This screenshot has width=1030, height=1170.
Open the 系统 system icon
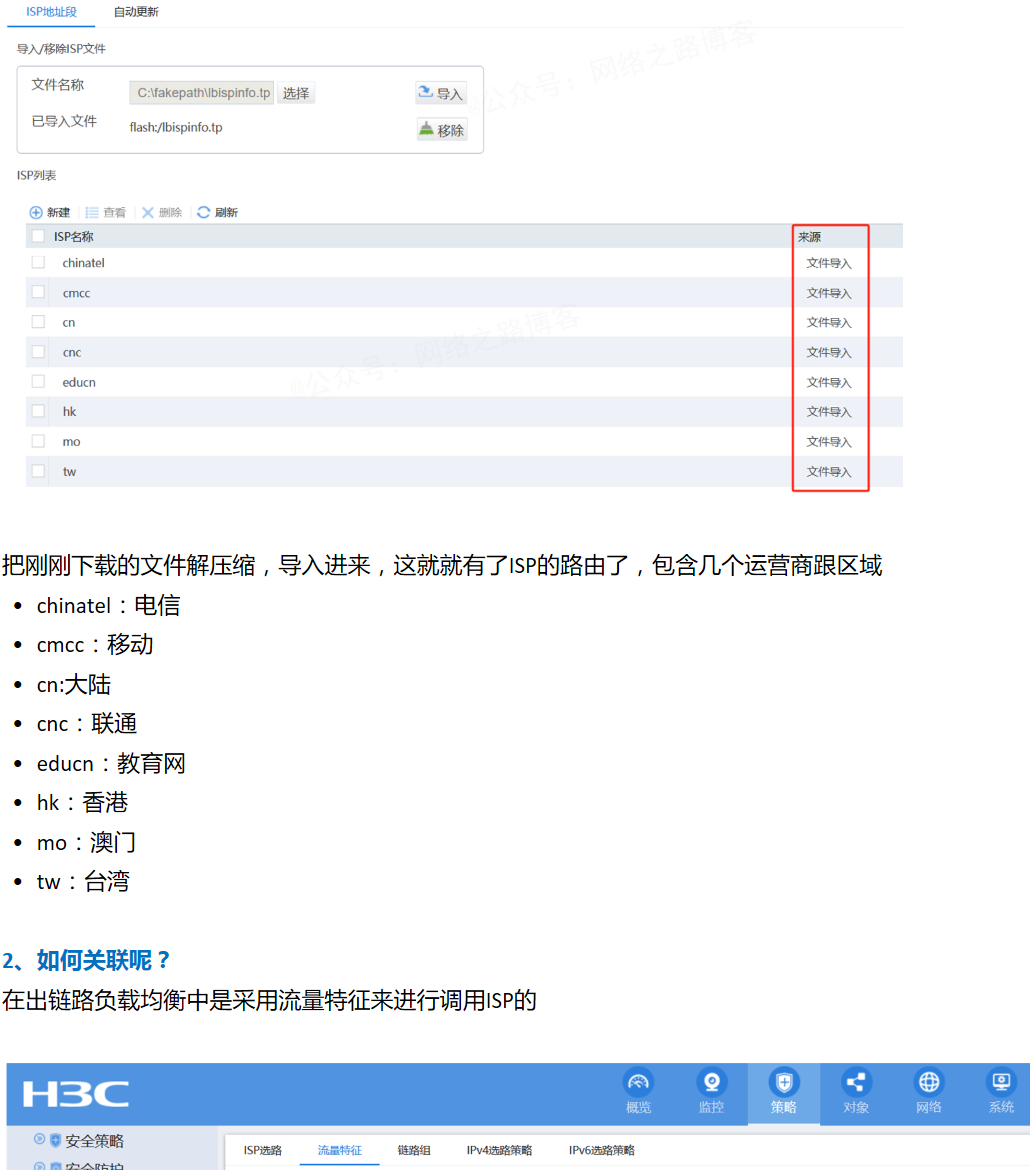point(1002,1083)
